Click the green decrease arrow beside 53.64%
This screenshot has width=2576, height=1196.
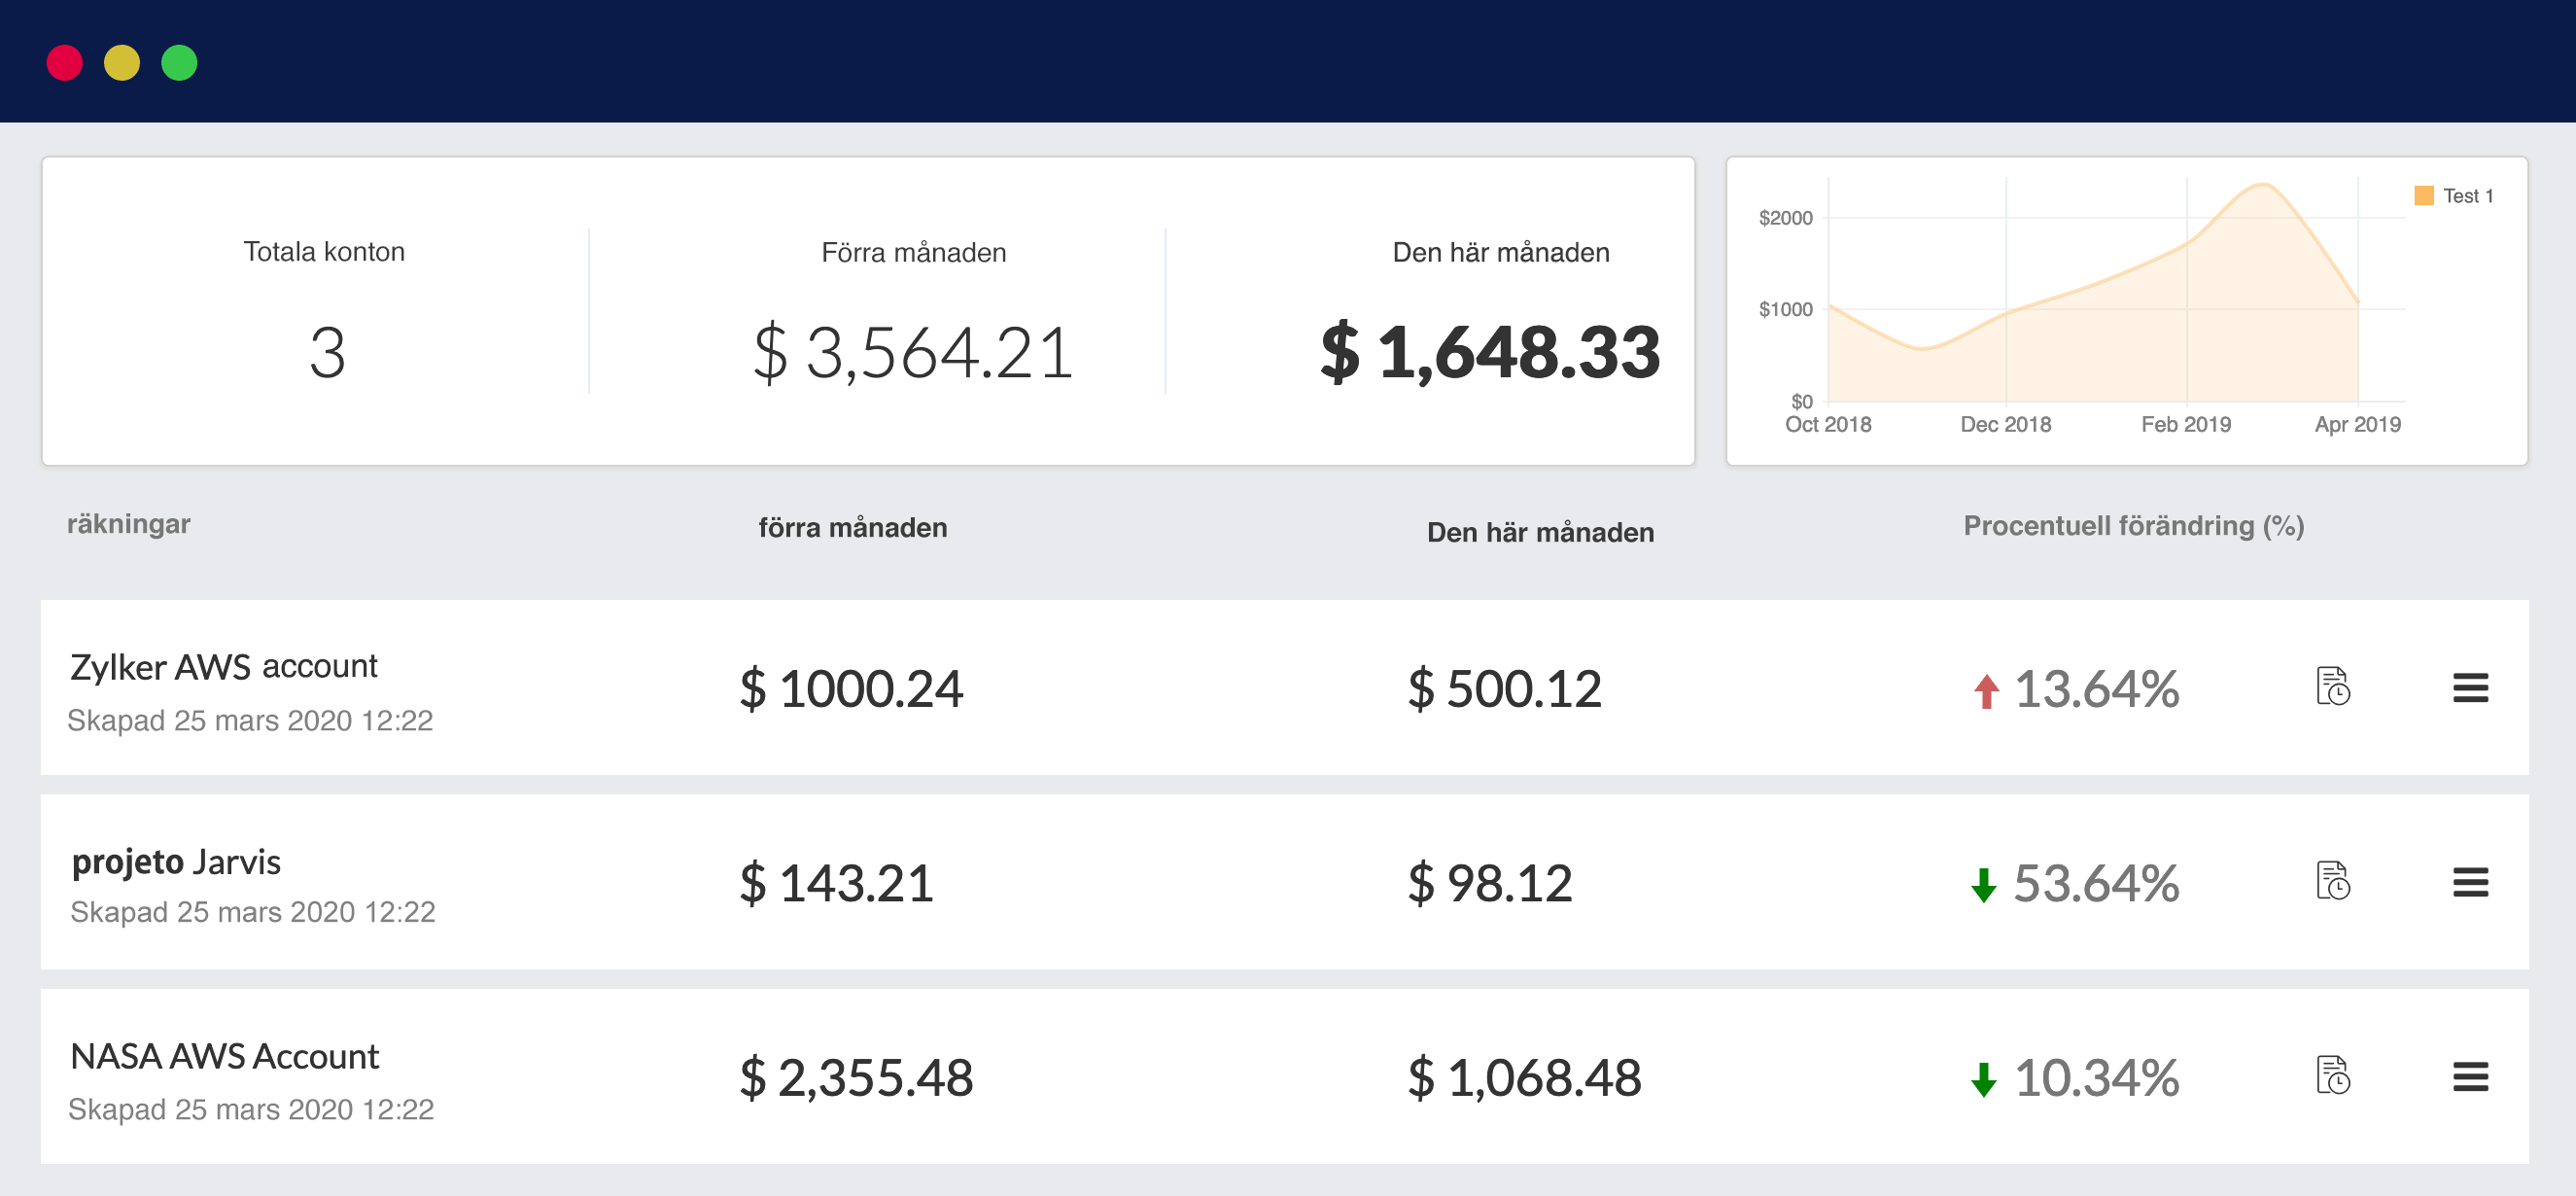(x=1984, y=885)
